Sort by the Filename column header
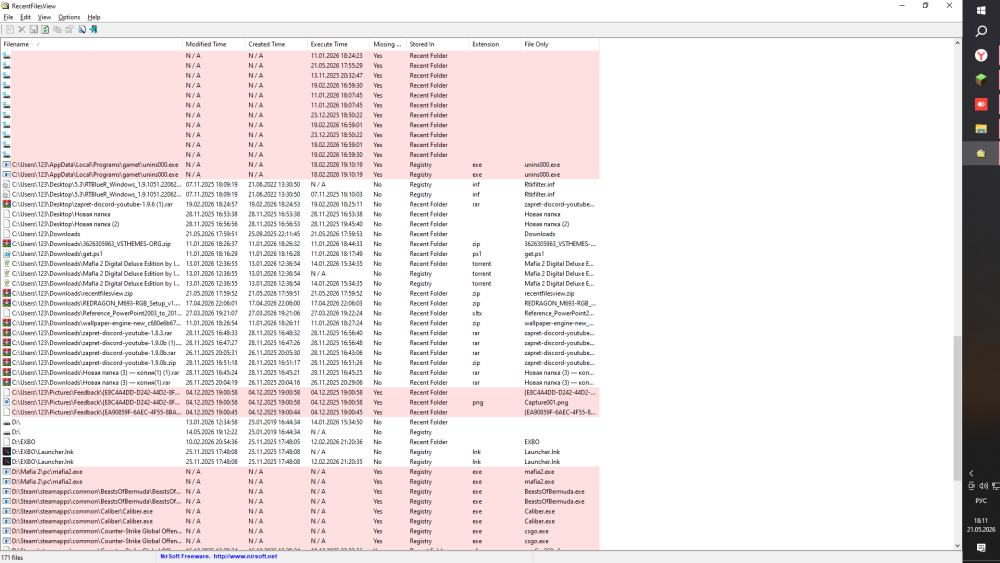The height and width of the screenshot is (563, 1000). (91, 45)
